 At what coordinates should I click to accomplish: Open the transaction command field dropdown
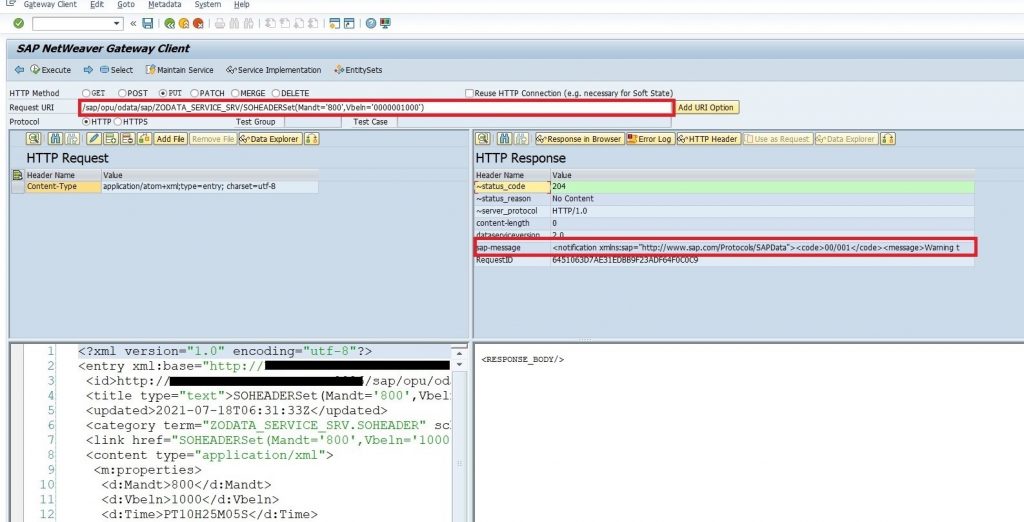click(x=118, y=24)
